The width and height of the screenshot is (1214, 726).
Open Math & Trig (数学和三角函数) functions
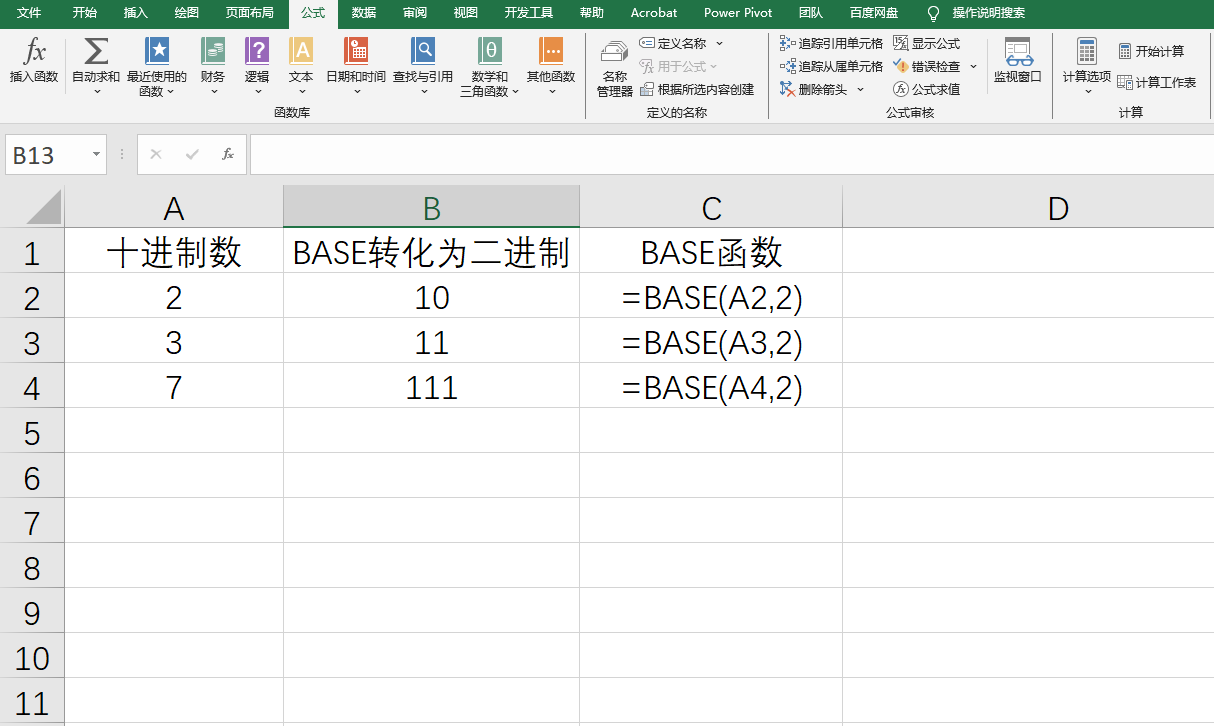(490, 67)
